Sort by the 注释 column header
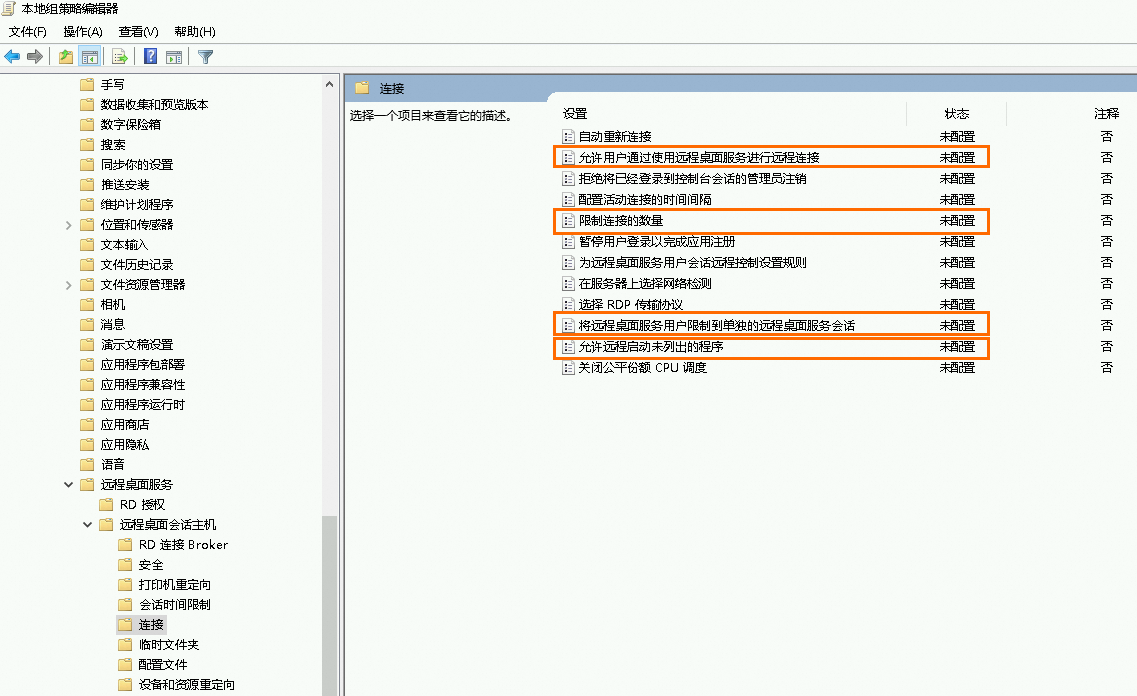Image resolution: width=1137 pixels, height=696 pixels. click(x=1107, y=114)
